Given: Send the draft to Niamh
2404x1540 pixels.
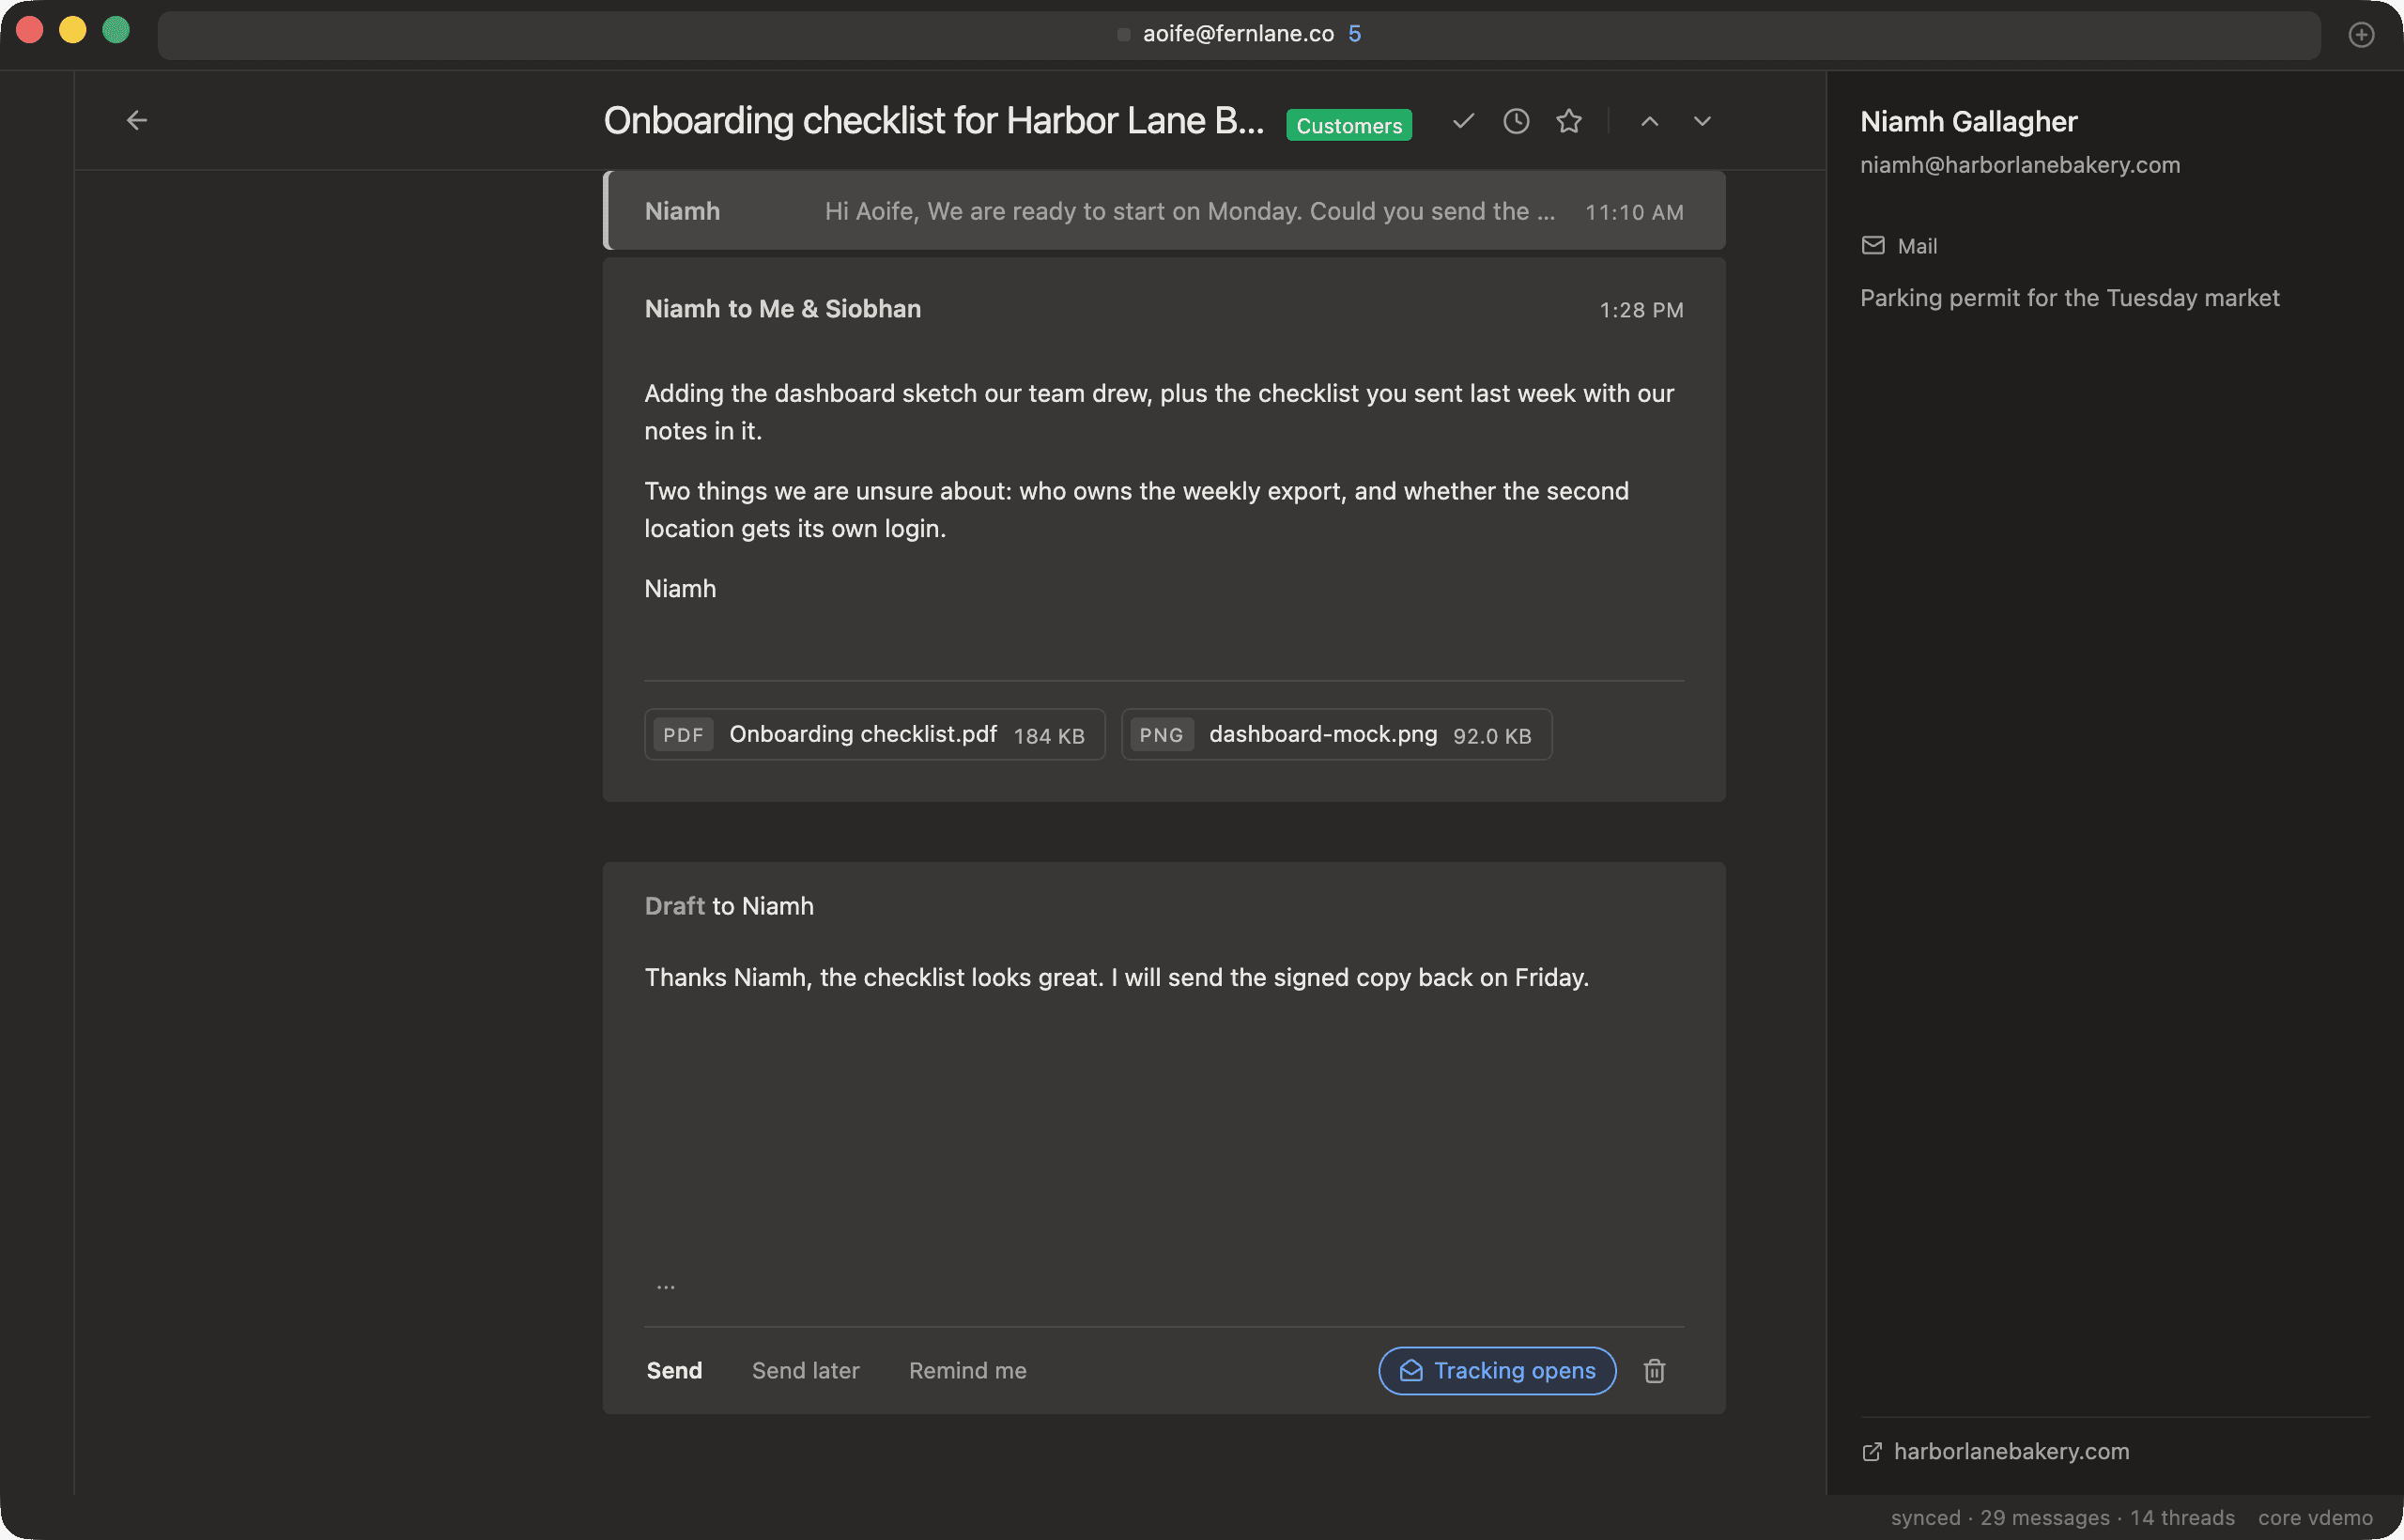Looking at the screenshot, I should [x=674, y=1371].
